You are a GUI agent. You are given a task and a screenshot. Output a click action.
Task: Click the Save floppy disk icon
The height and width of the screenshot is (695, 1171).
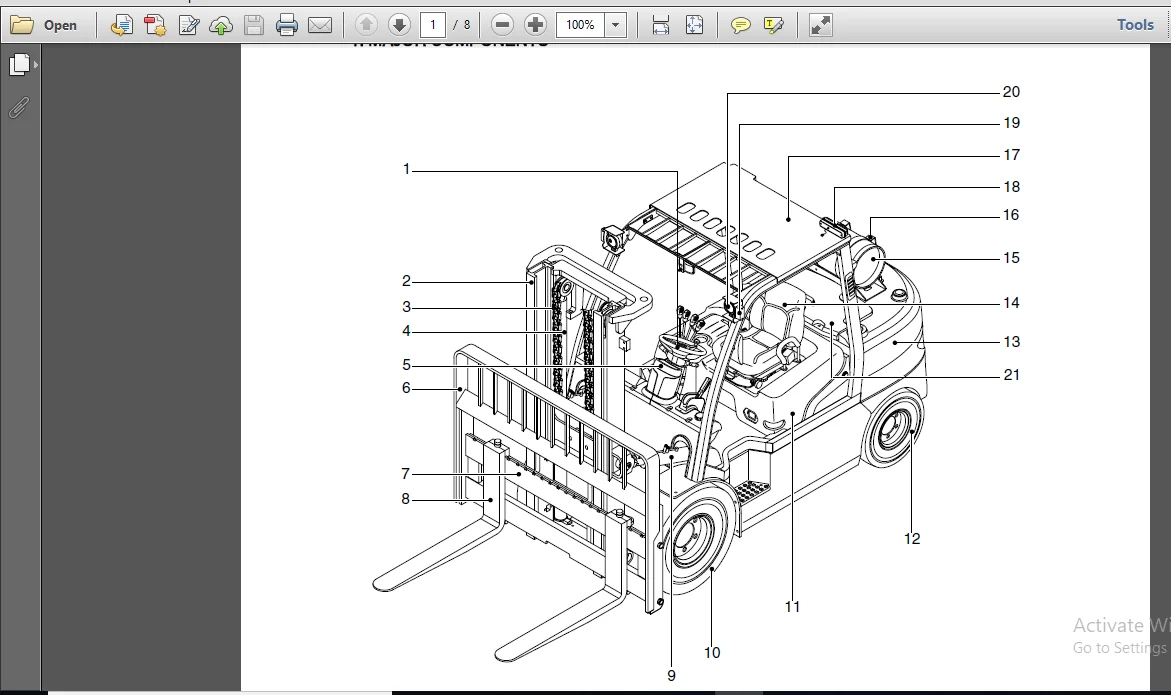point(254,25)
